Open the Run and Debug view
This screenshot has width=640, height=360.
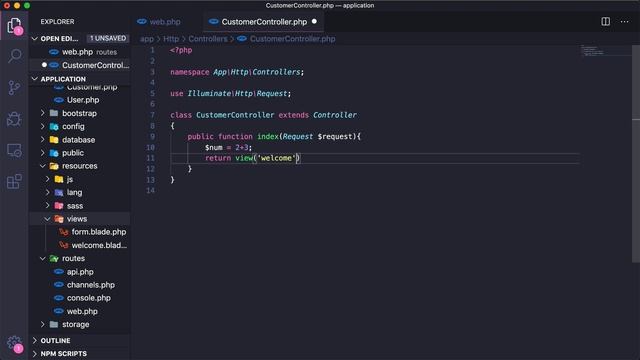[14, 119]
